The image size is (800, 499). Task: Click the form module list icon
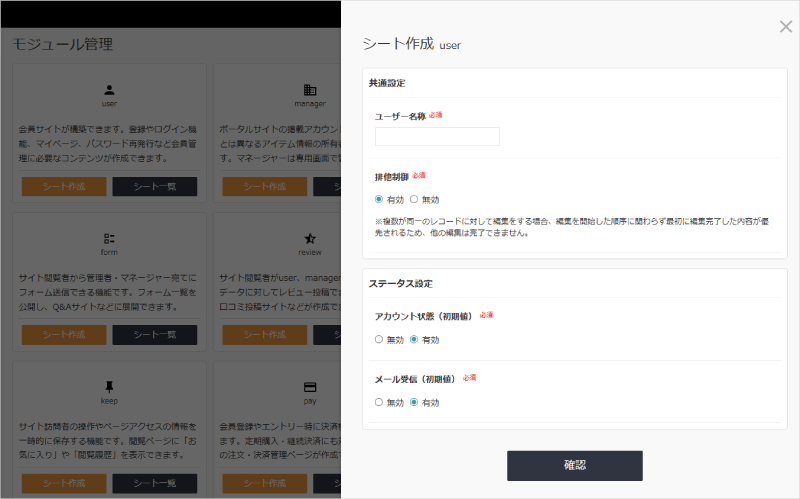[x=109, y=238]
